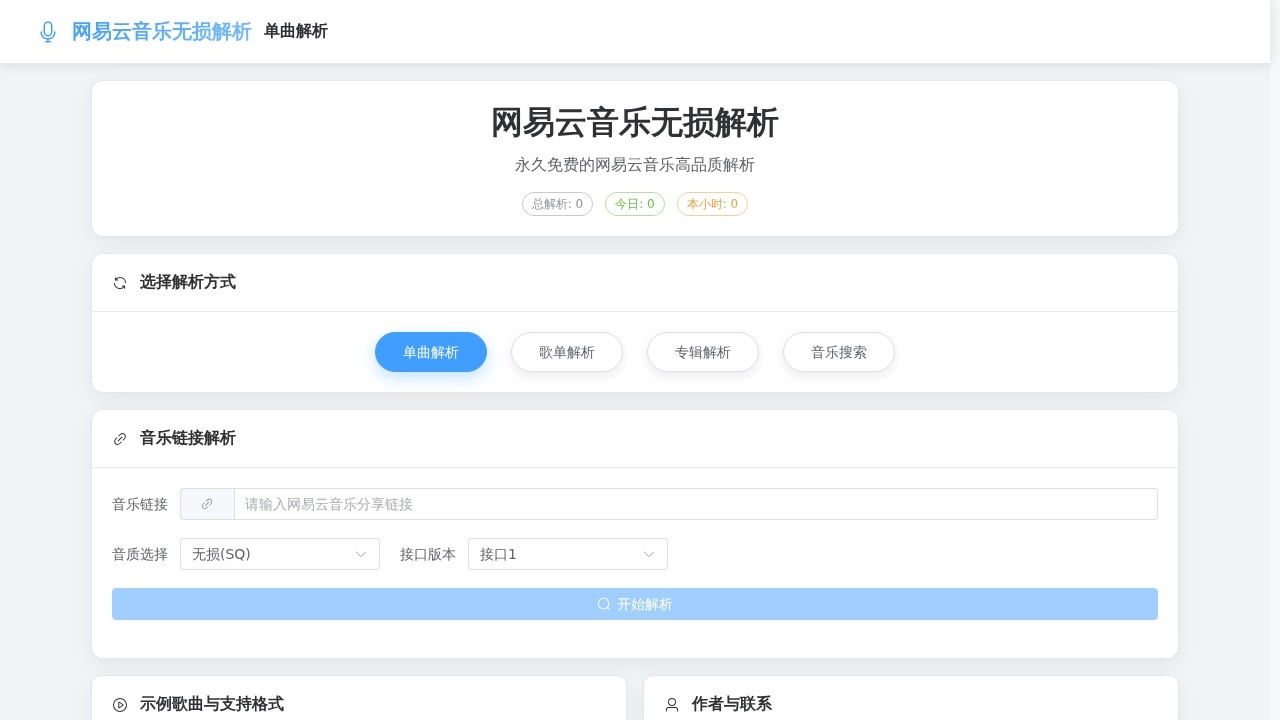Click the 网易云音乐无损解析 logo text
Screen dimensions: 1280x720
[161, 31]
